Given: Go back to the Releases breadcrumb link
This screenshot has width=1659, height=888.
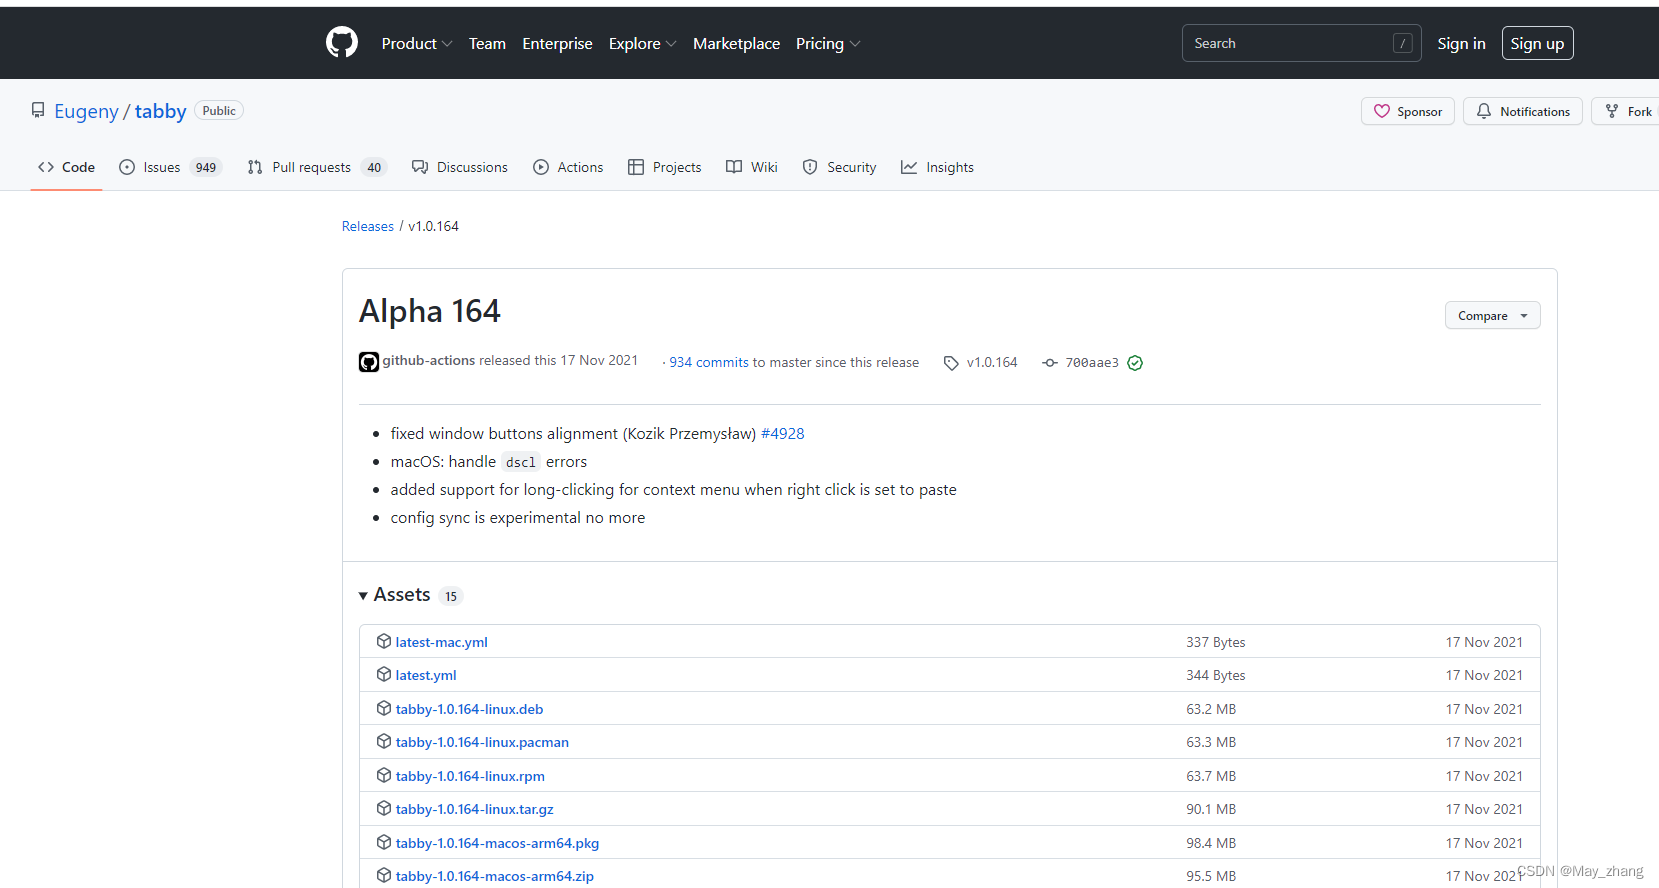Looking at the screenshot, I should tap(368, 226).
